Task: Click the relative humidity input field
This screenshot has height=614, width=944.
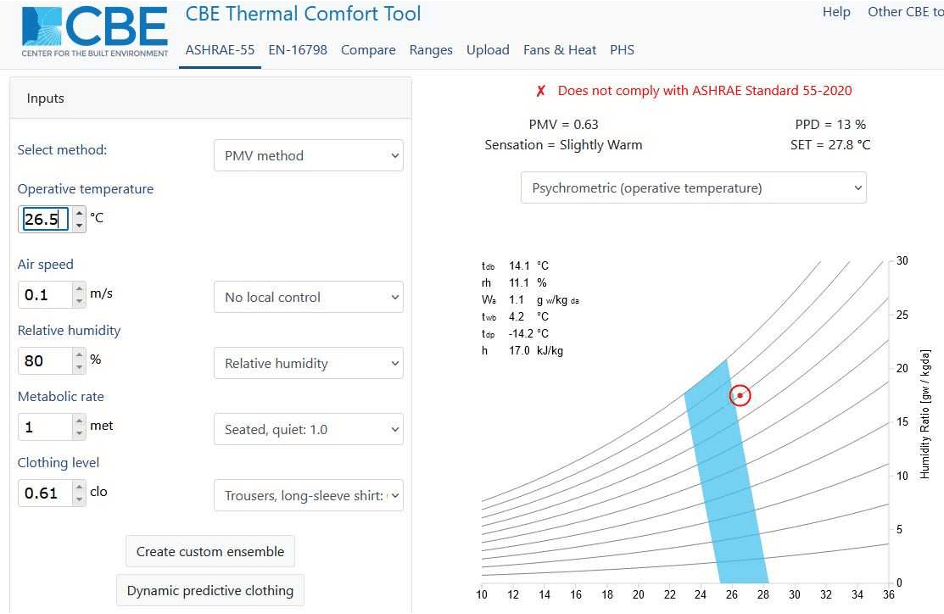Action: click(44, 361)
